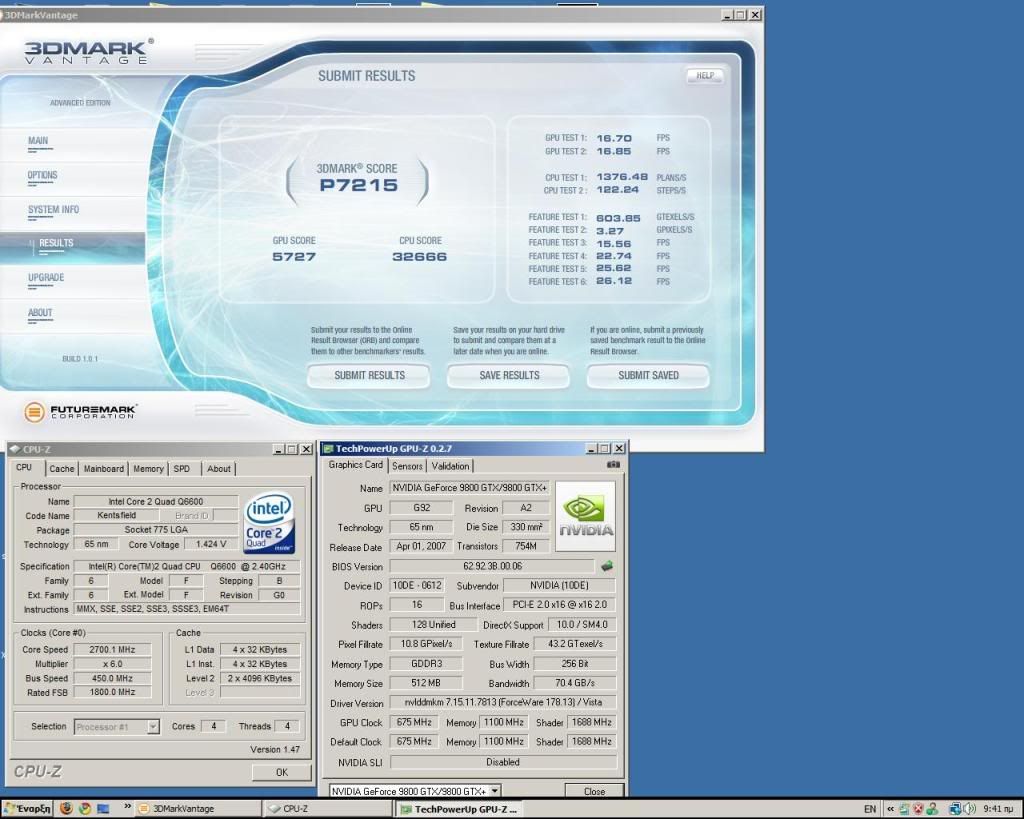Click the green user messenger tray icon
Screen dimensions: 1024x819
point(933,809)
